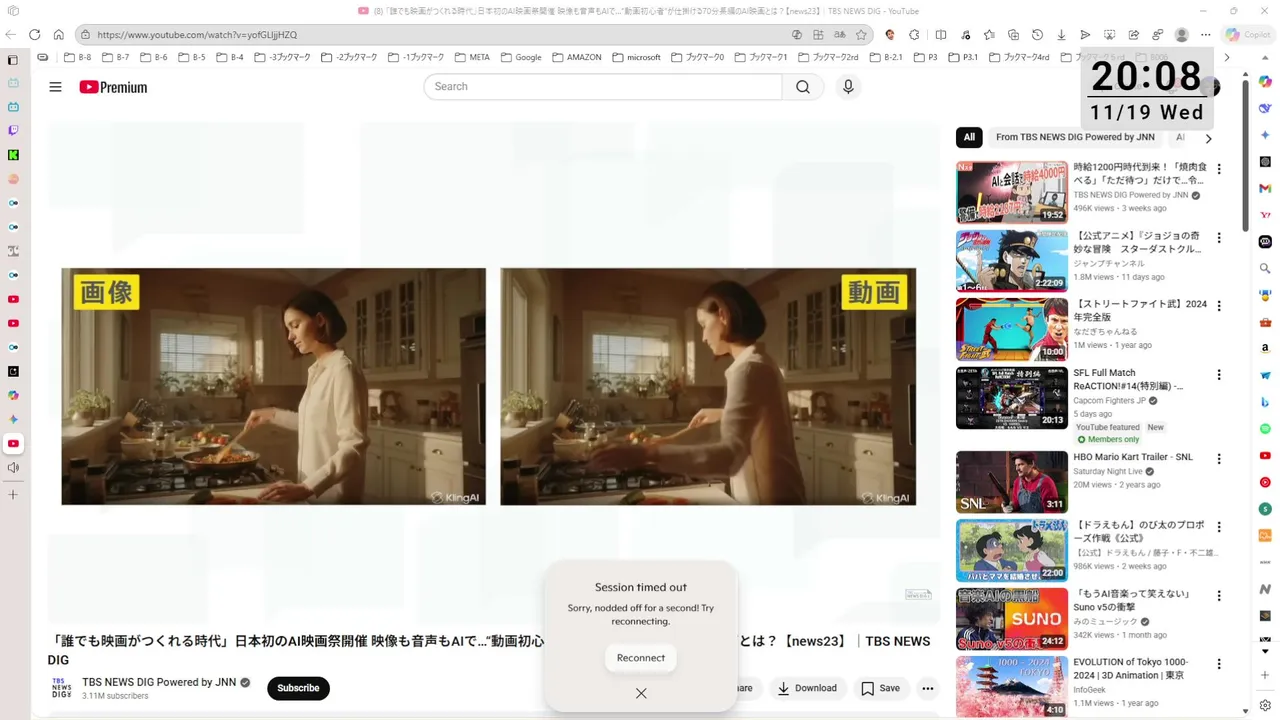Open the META bookmark folder
Viewport: 1280px width, 720px height.
click(x=472, y=57)
